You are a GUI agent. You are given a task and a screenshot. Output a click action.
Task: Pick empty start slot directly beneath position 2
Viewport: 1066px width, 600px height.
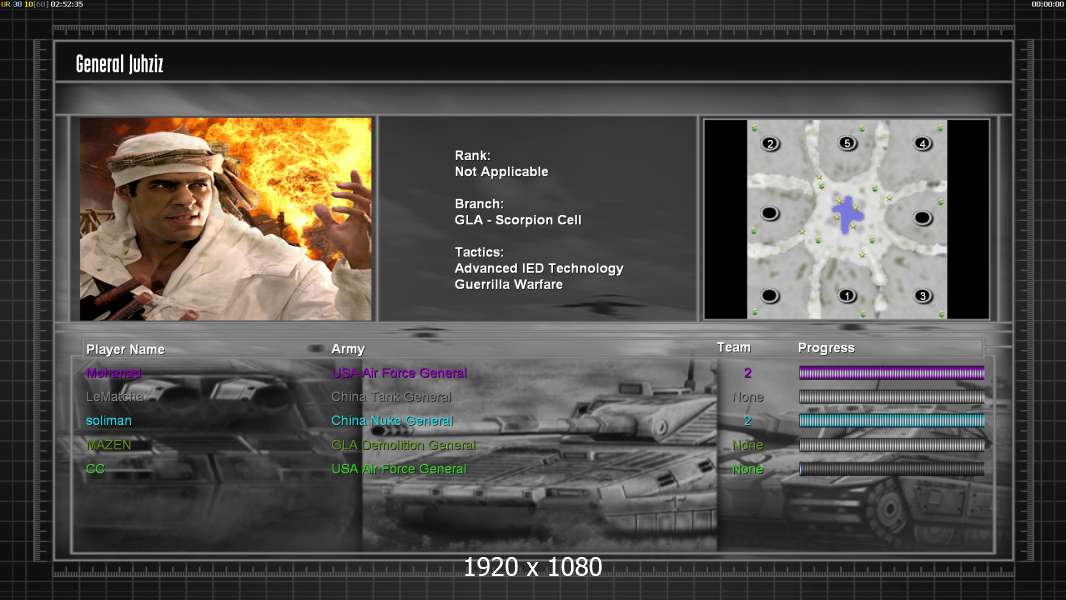[x=770, y=214]
